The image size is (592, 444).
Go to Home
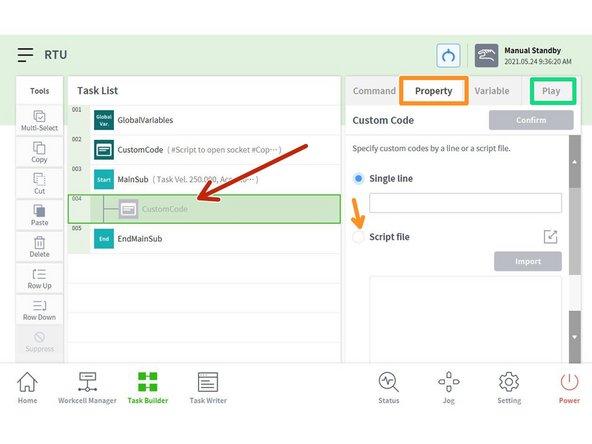click(x=27, y=388)
